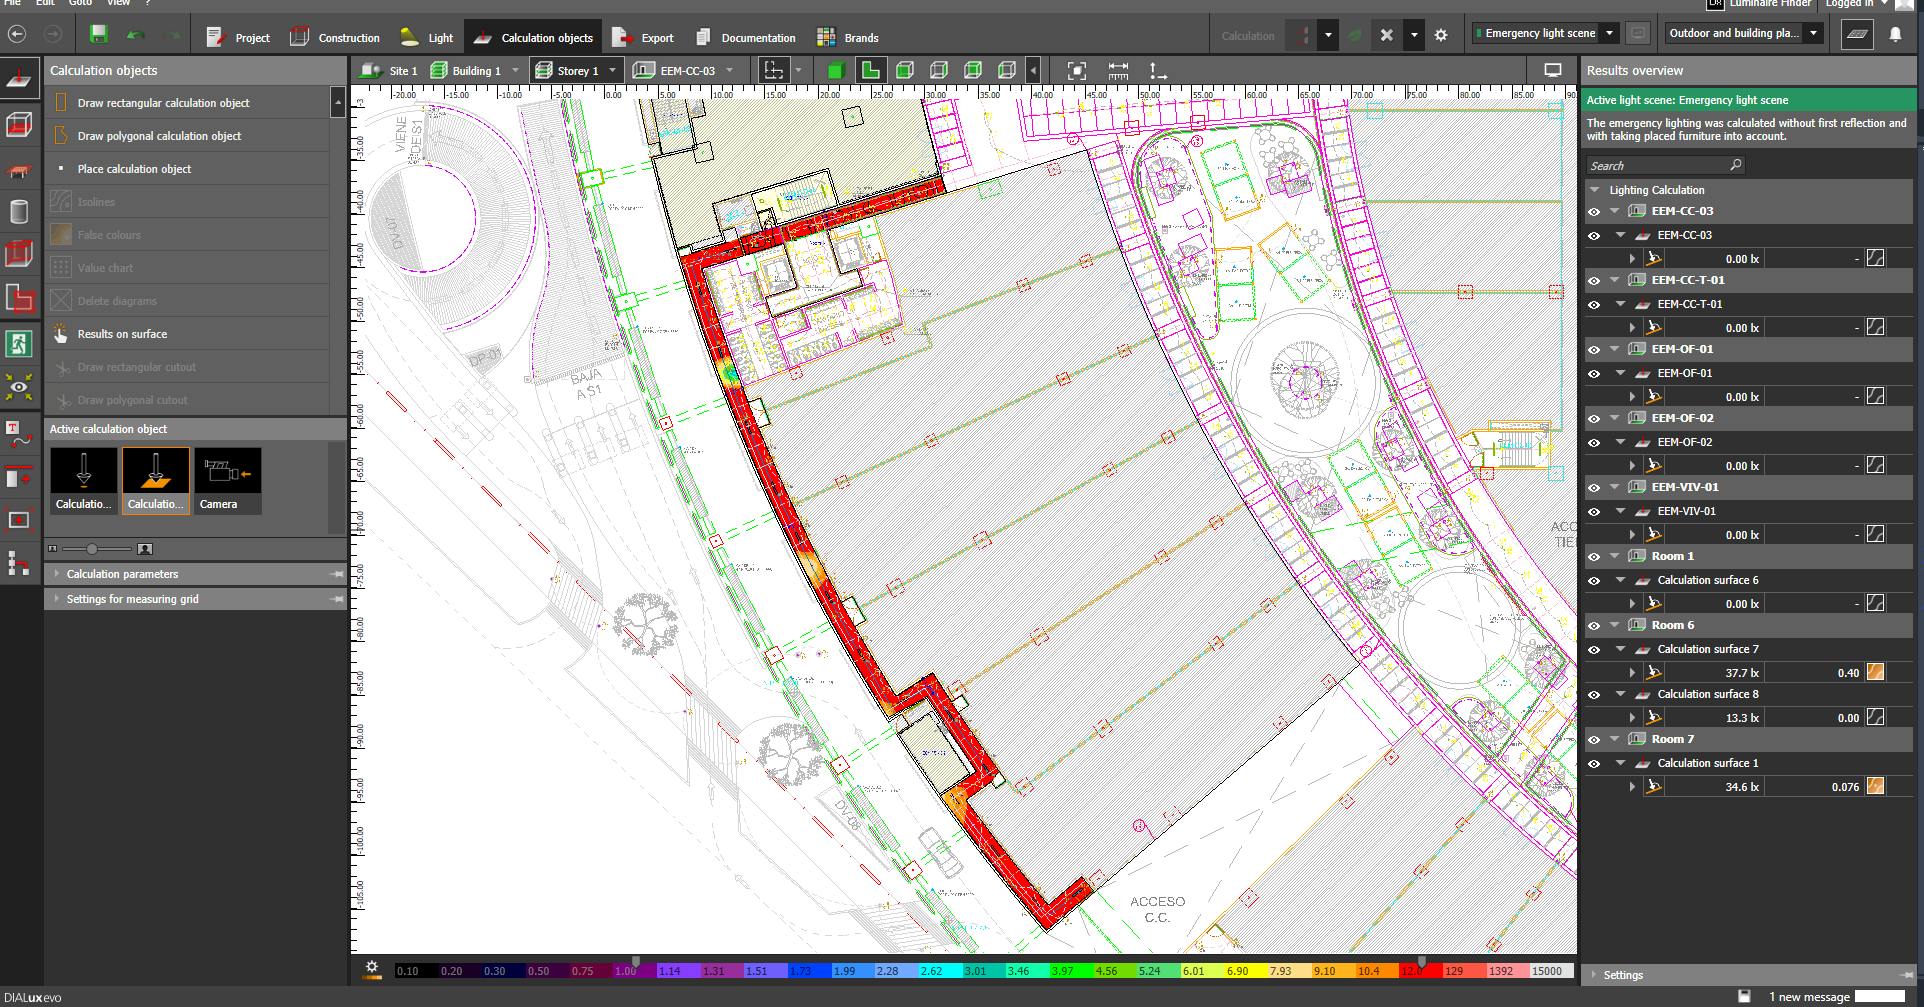Click Draw rectangular calculation object
The image size is (1924, 1007).
click(164, 103)
